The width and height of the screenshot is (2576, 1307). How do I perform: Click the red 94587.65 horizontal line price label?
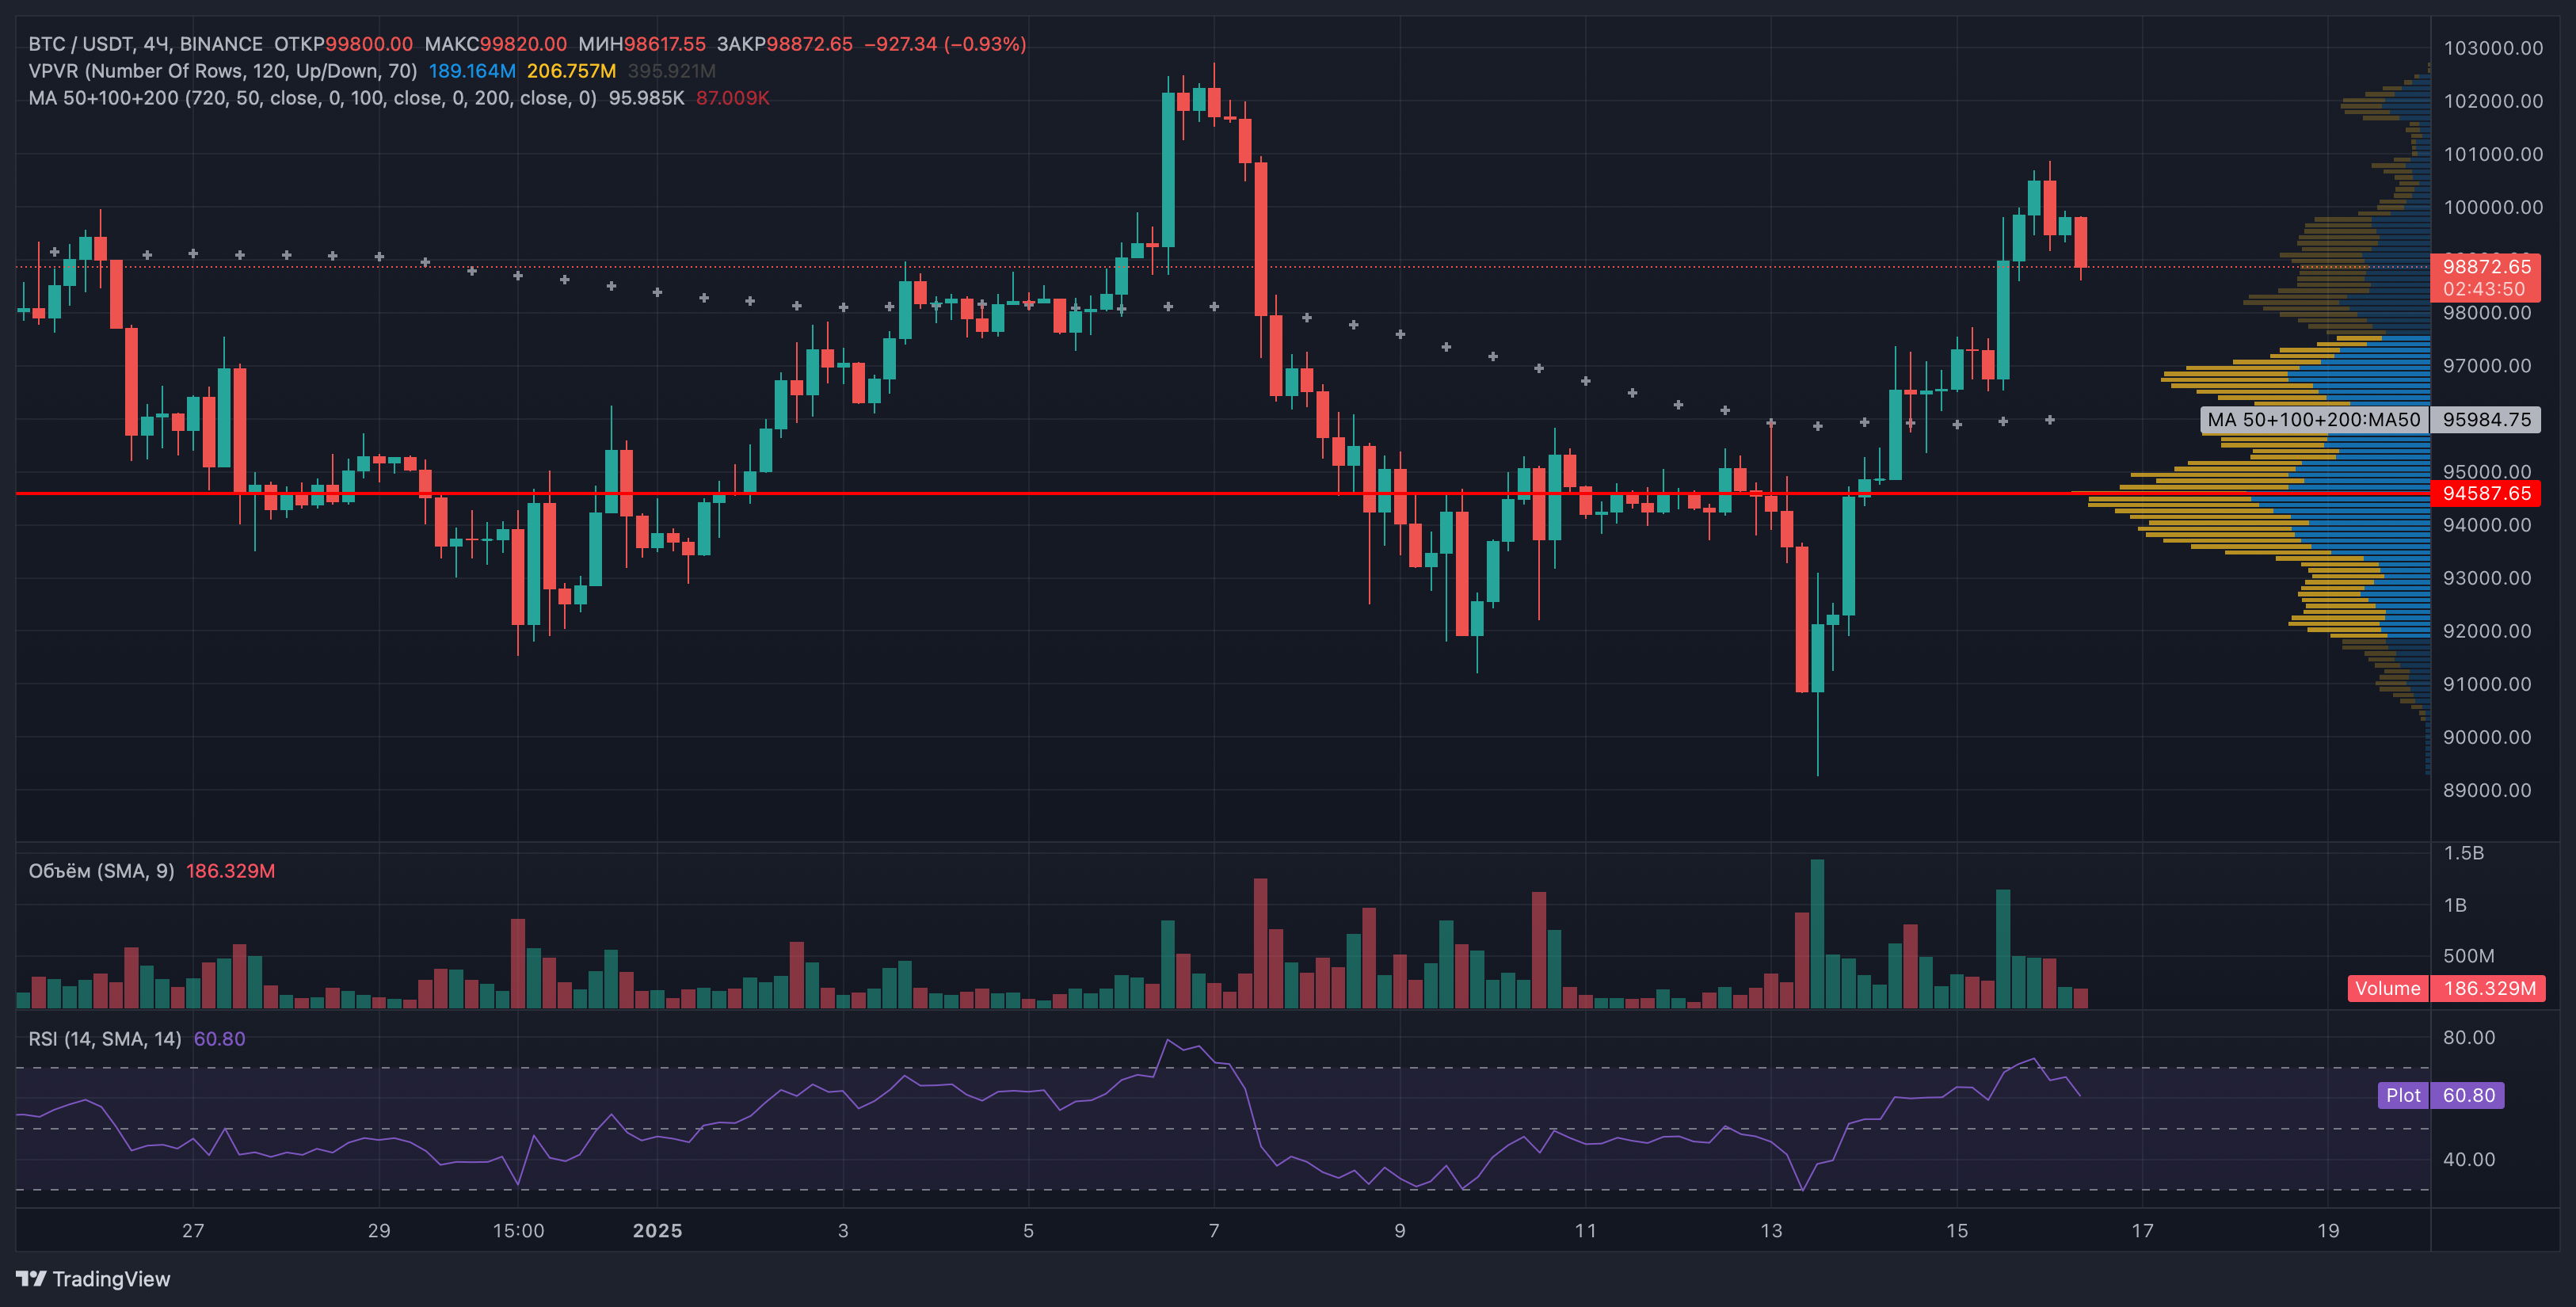pyautogui.click(x=2486, y=493)
